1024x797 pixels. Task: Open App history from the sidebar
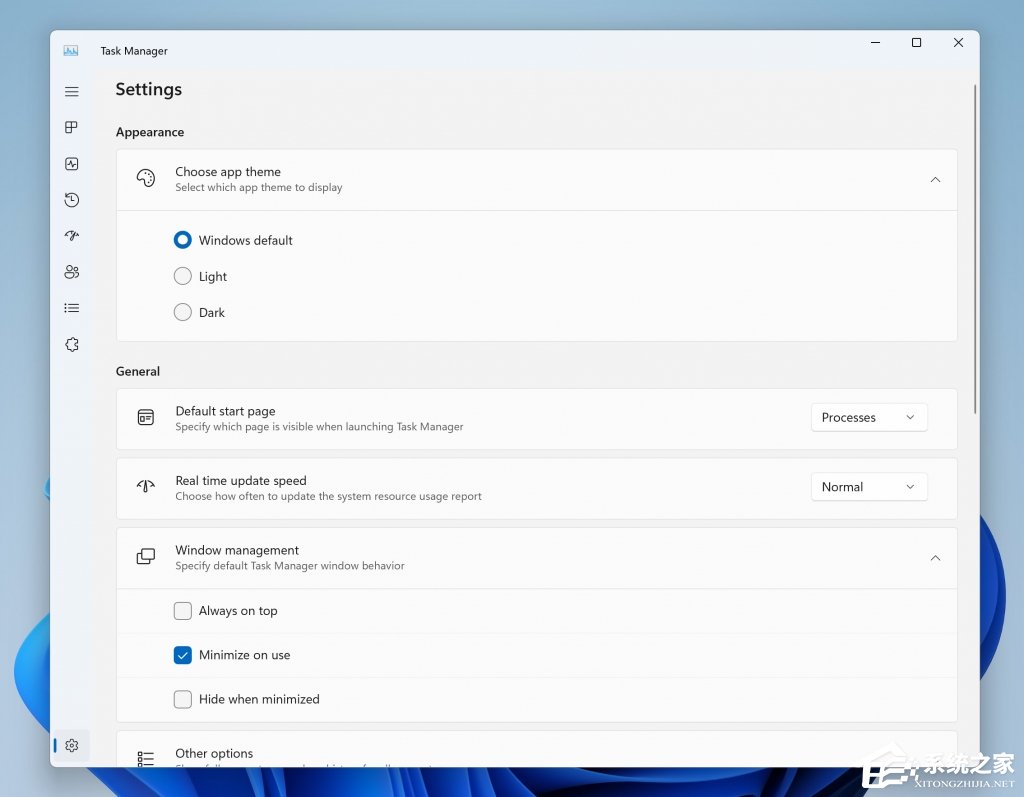pos(72,200)
